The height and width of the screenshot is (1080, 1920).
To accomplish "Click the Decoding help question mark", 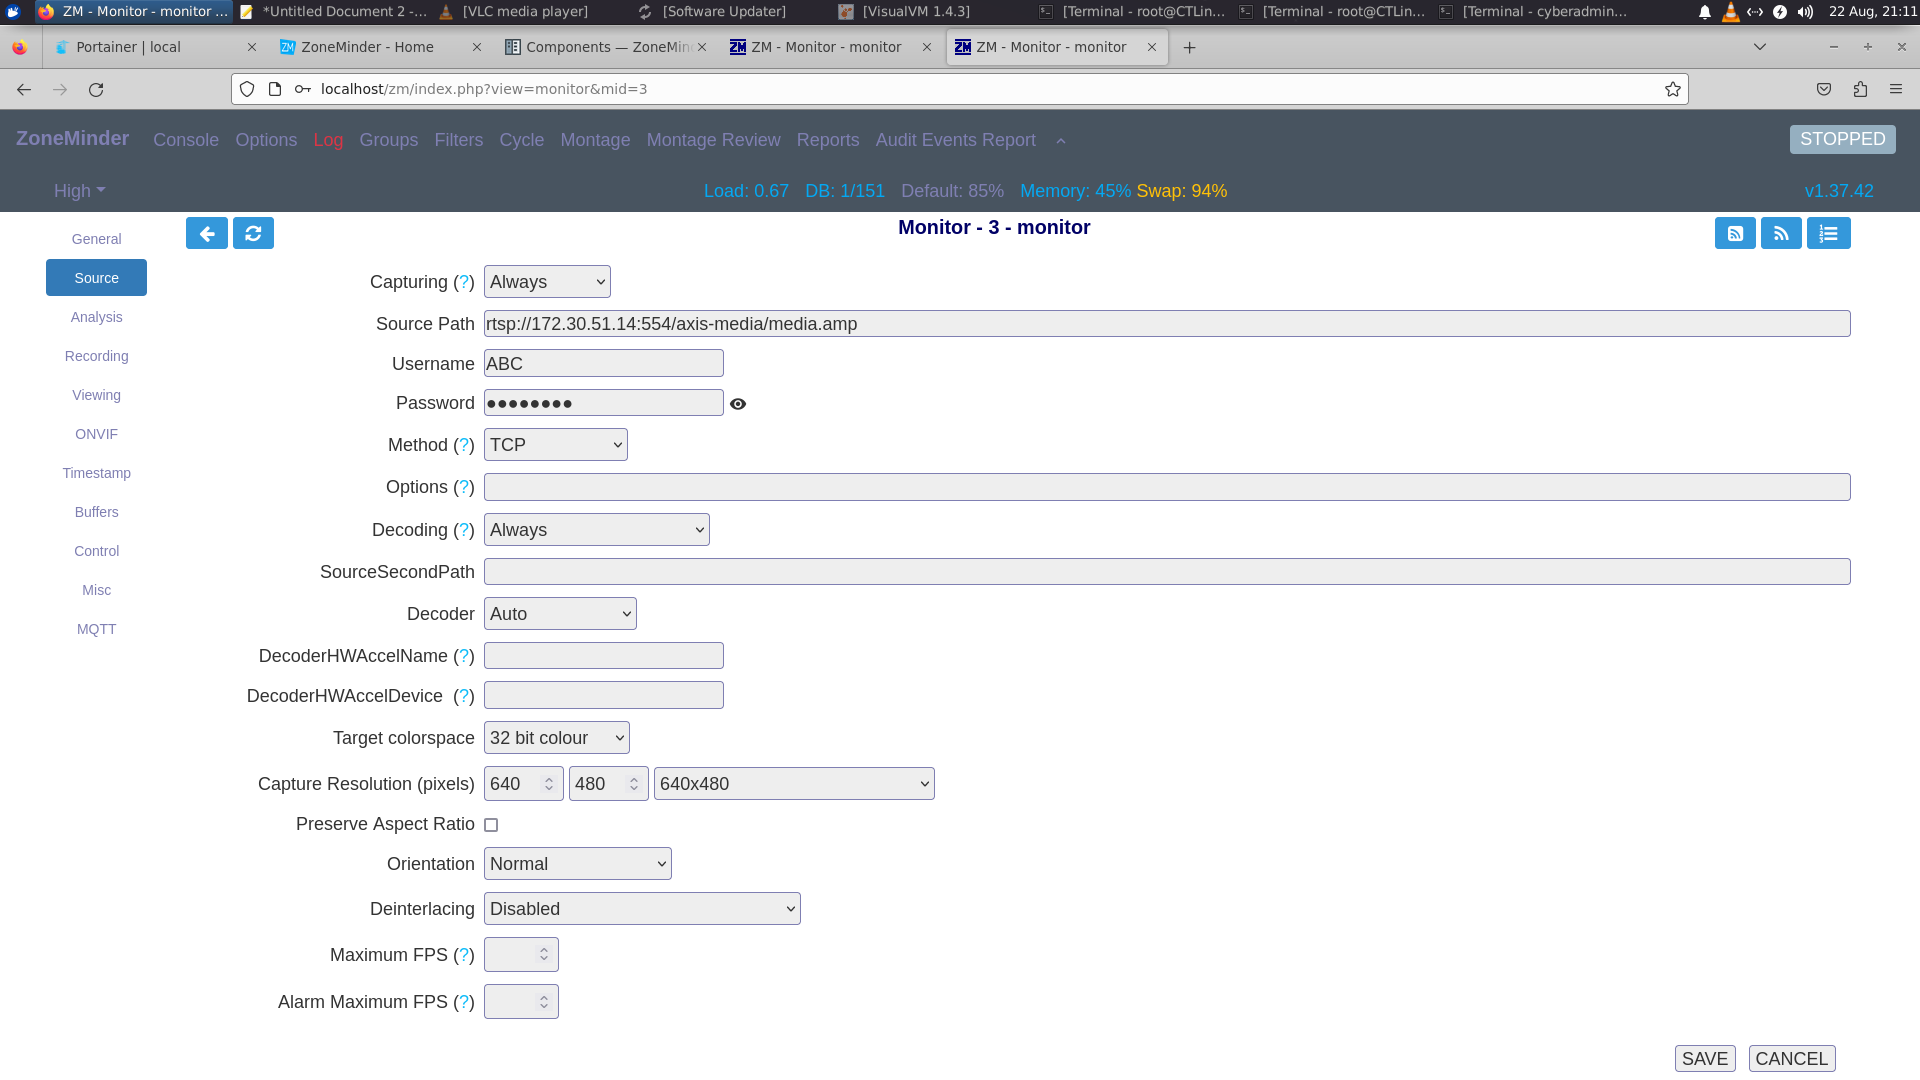I will click(464, 530).
